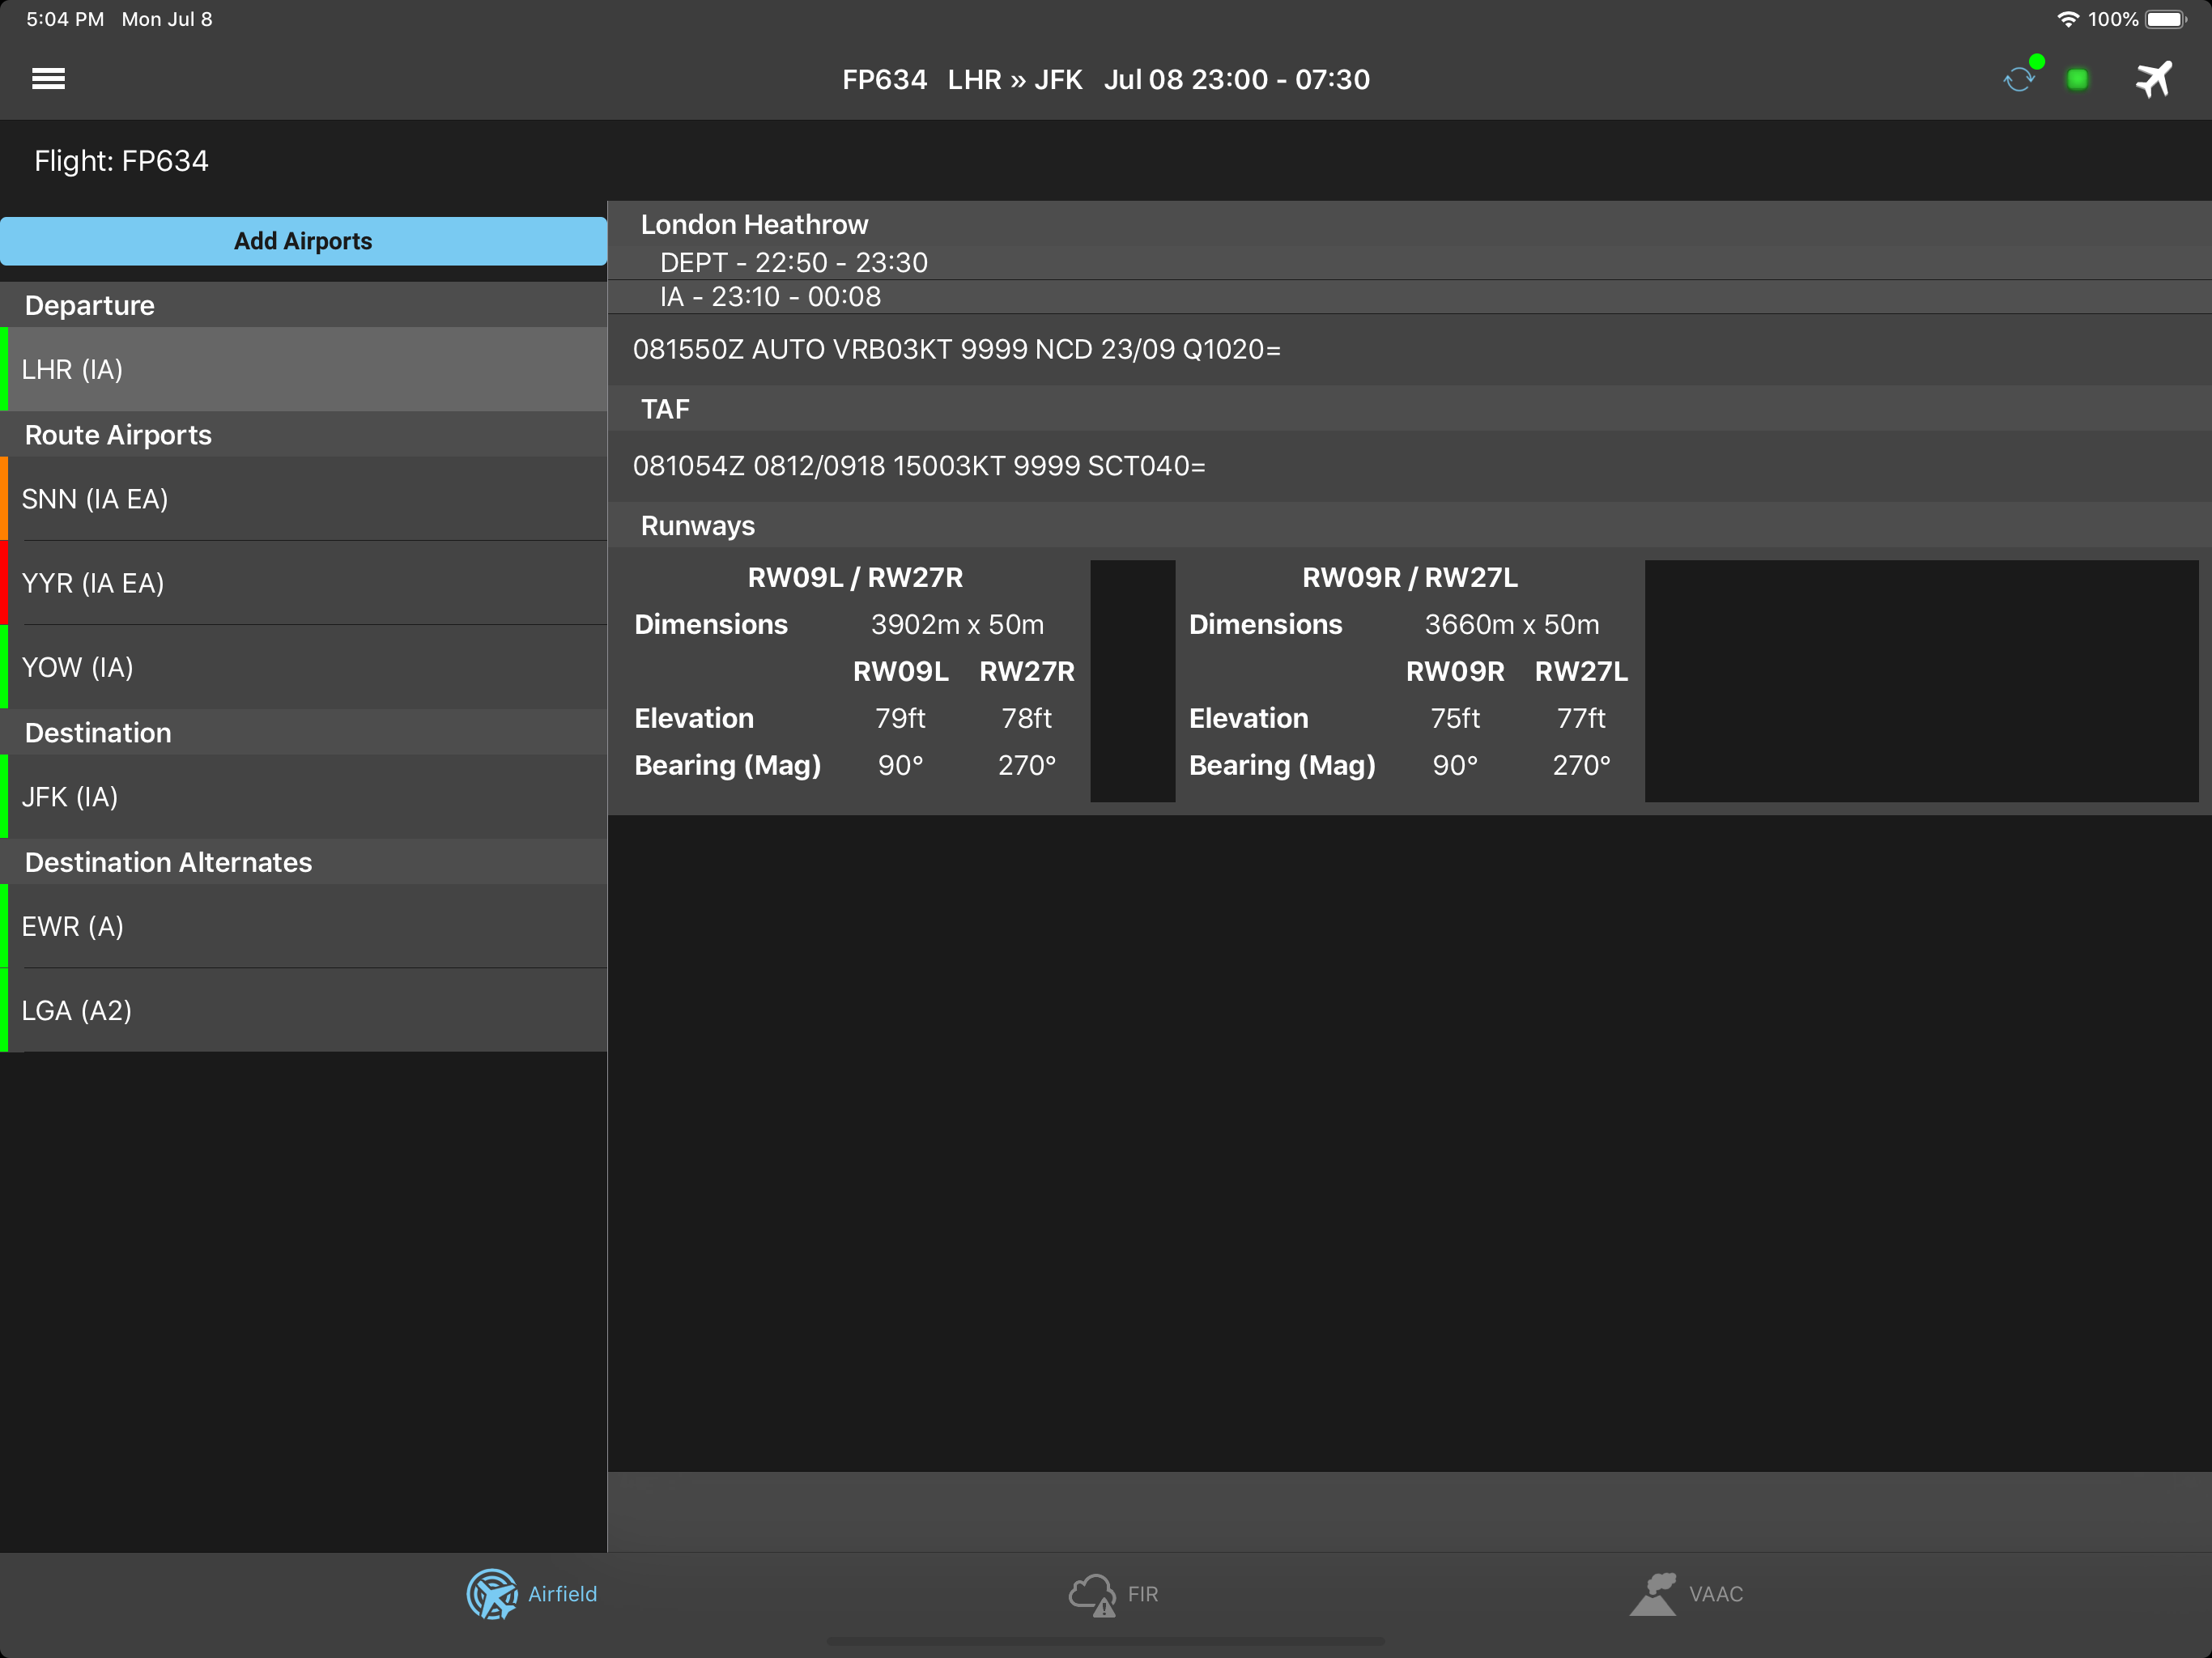Select SNN (IA EA) route airport

coord(304,499)
